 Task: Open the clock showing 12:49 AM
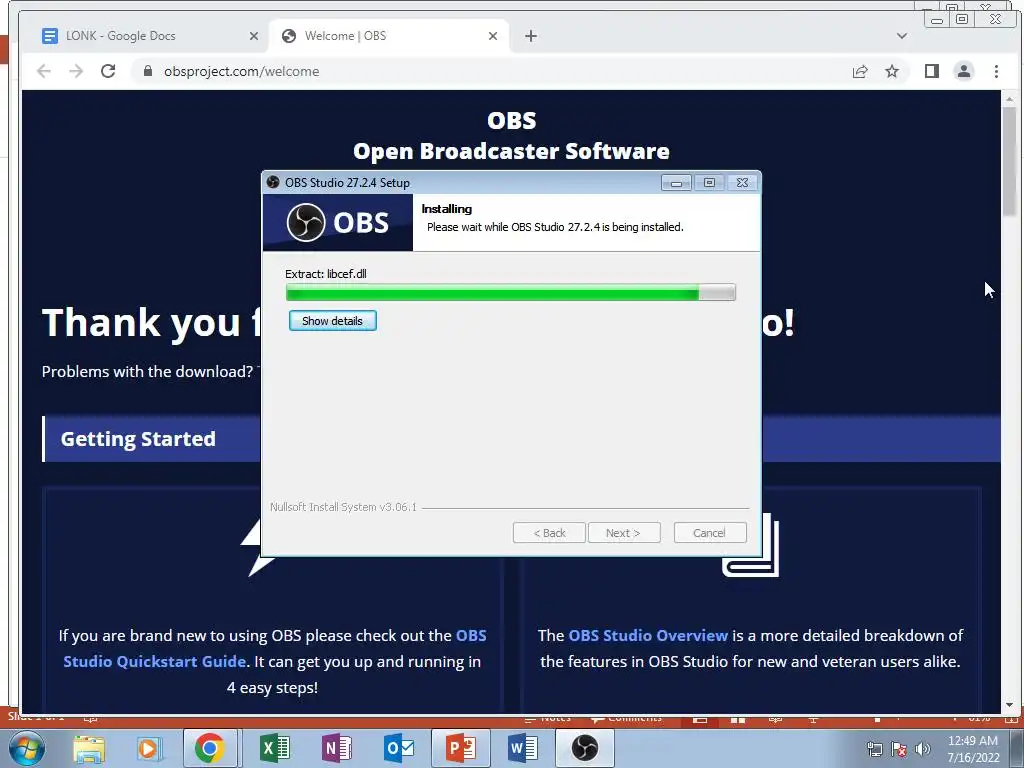click(x=973, y=749)
